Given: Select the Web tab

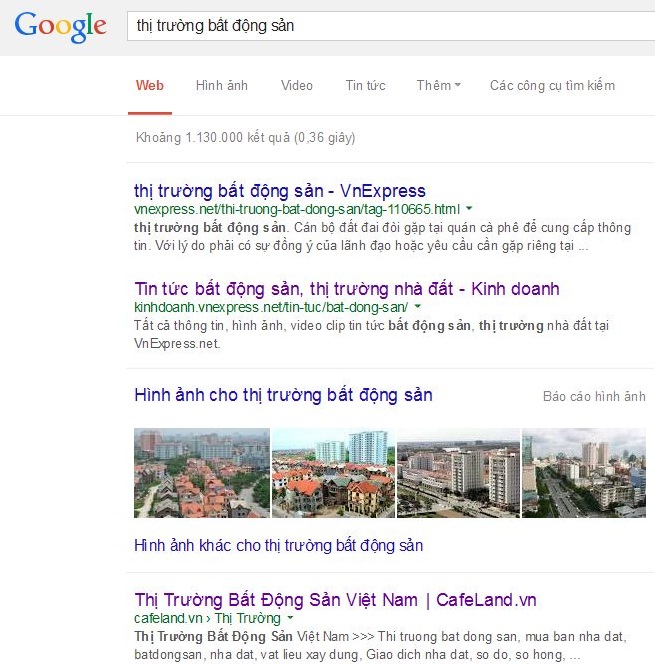Looking at the screenshot, I should click(150, 85).
